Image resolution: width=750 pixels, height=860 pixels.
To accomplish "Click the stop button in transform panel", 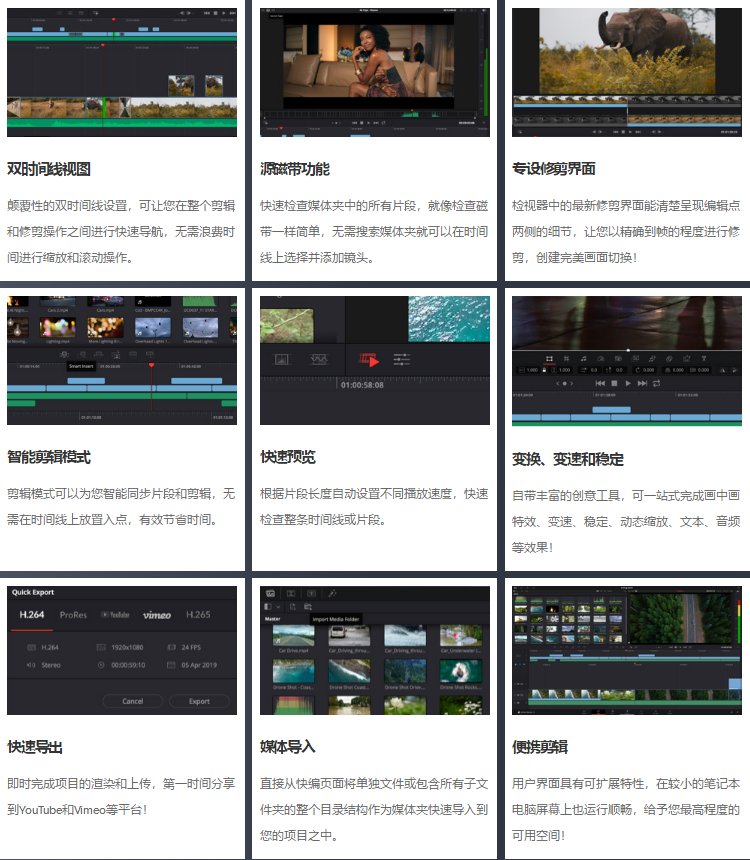I will (613, 383).
